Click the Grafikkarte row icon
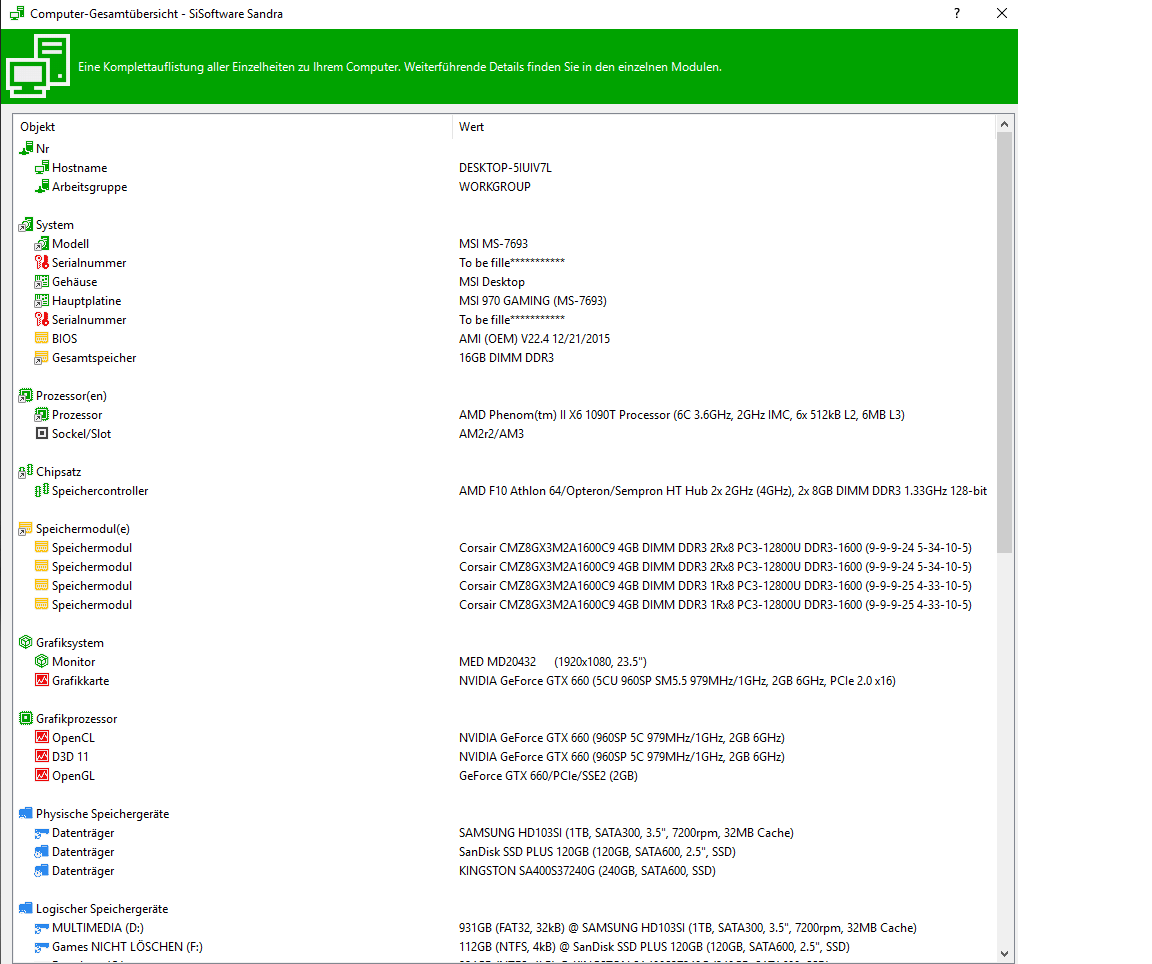This screenshot has height=964, width=1152. (x=42, y=680)
